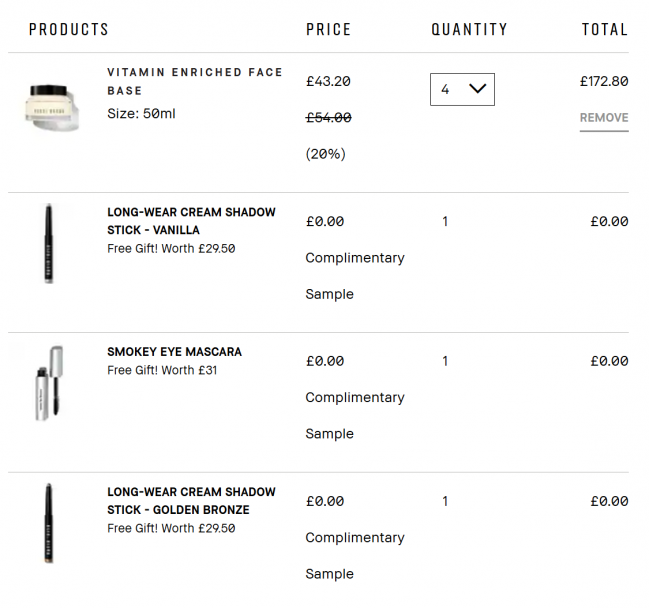
Task: Open Vitamin Enriched Face Base product title
Action: click(195, 81)
